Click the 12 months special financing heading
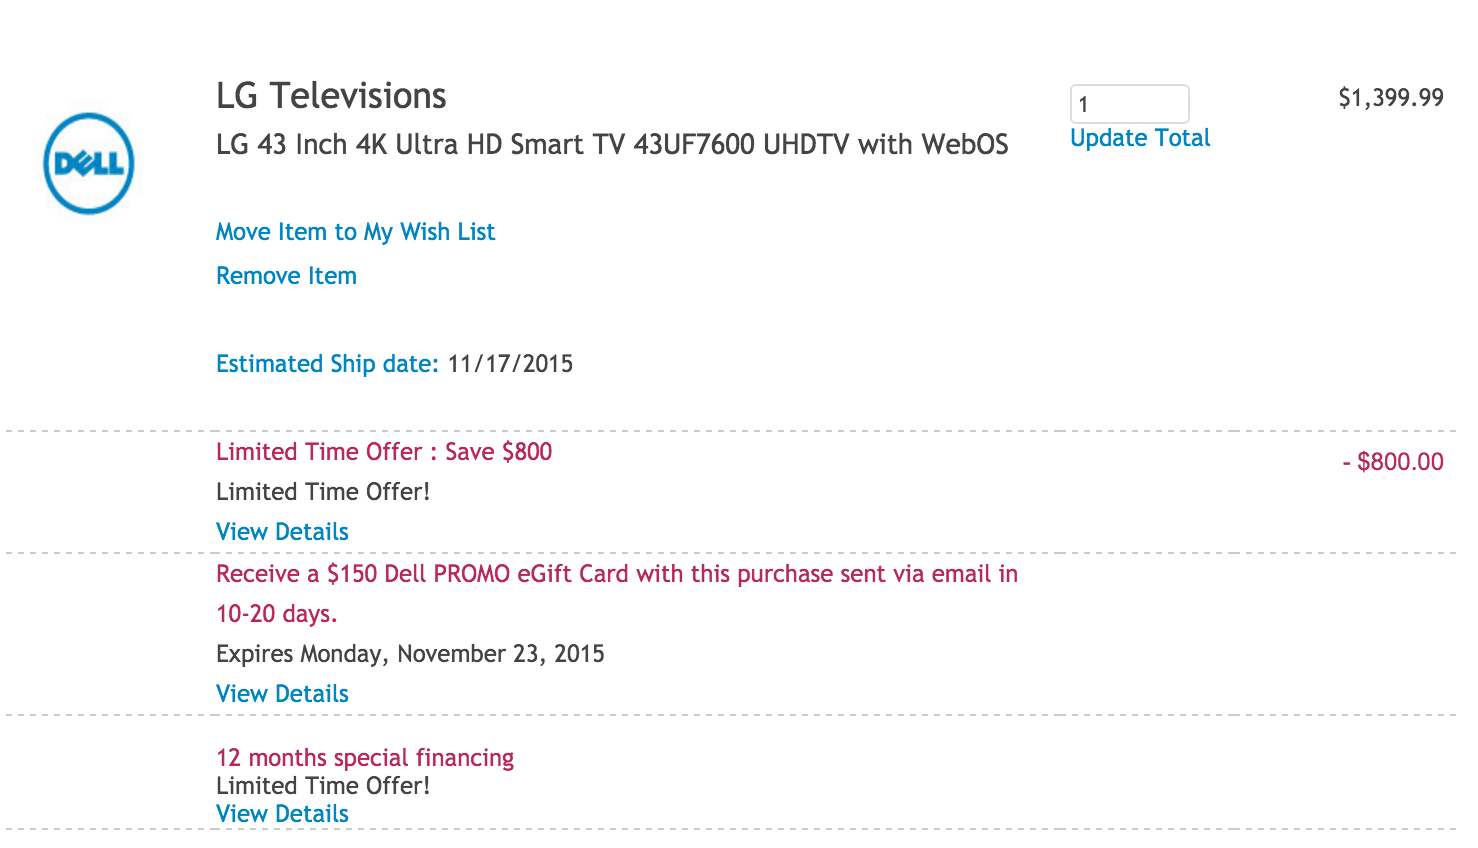The width and height of the screenshot is (1478, 848). point(364,757)
